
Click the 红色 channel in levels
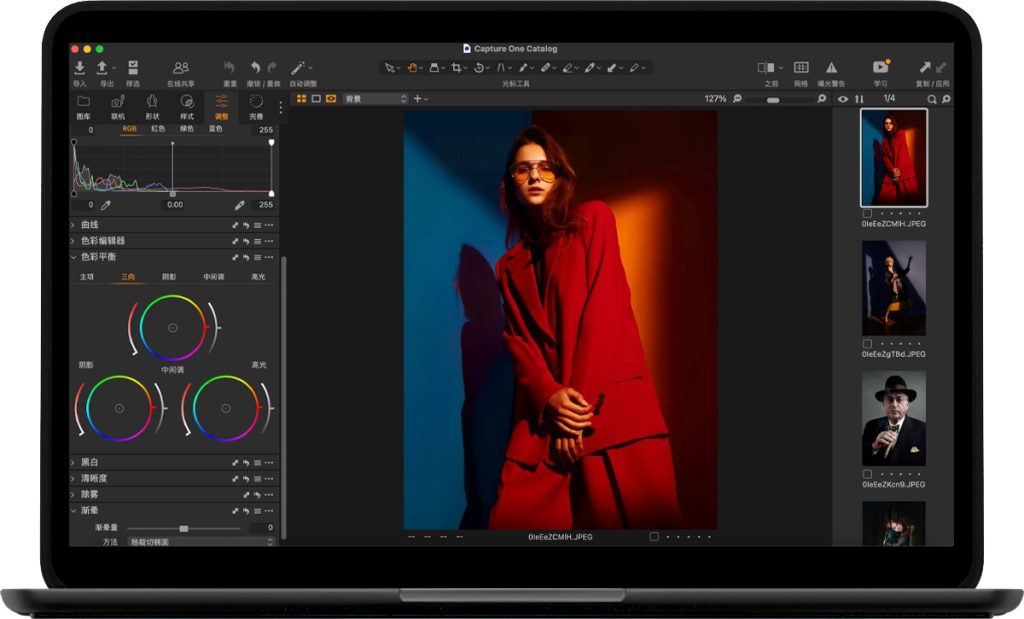coord(158,129)
